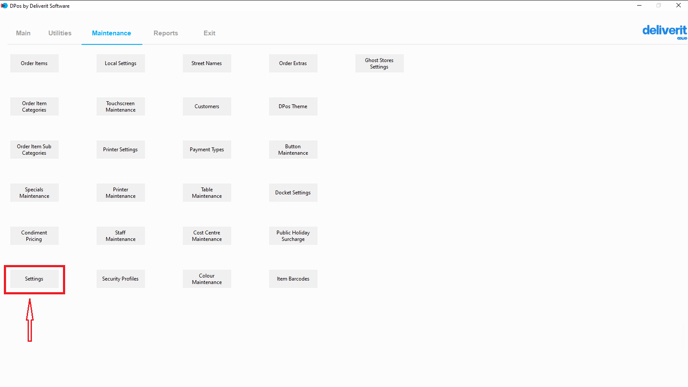This screenshot has width=688, height=387.
Task: Open Touchscreen Maintenance
Action: click(x=121, y=107)
